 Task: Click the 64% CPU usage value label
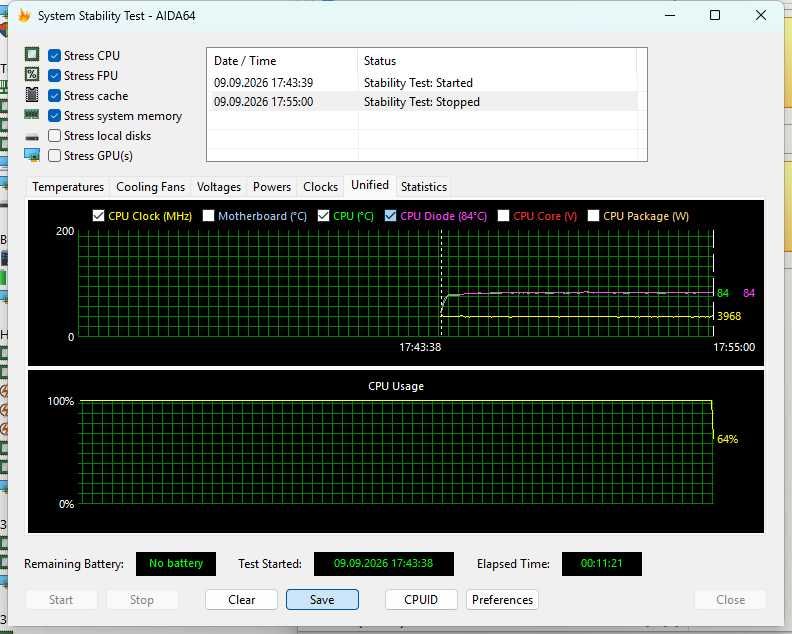click(x=727, y=440)
